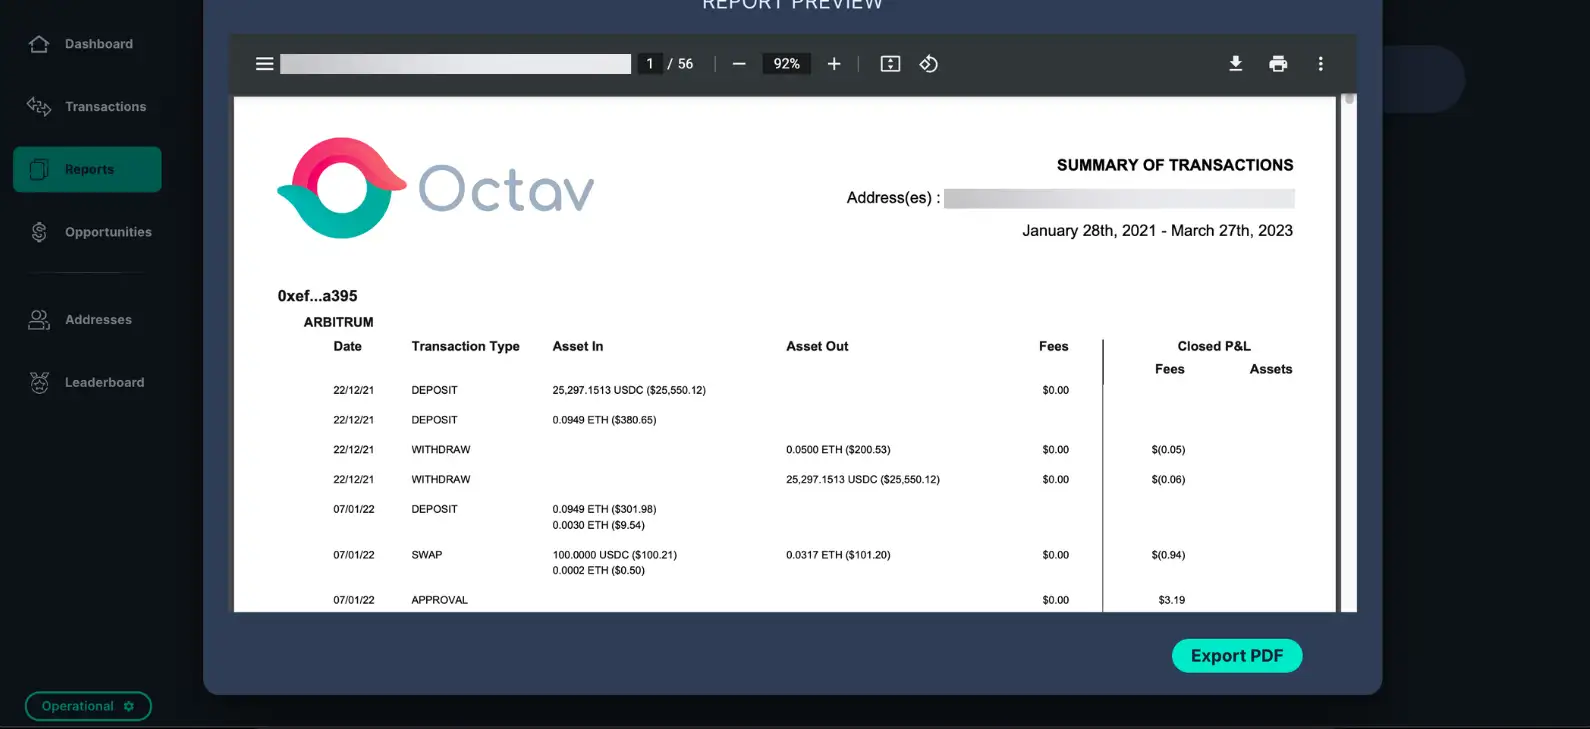The height and width of the screenshot is (729, 1590).
Task: Click the 92% zoom level field
Action: tap(787, 64)
